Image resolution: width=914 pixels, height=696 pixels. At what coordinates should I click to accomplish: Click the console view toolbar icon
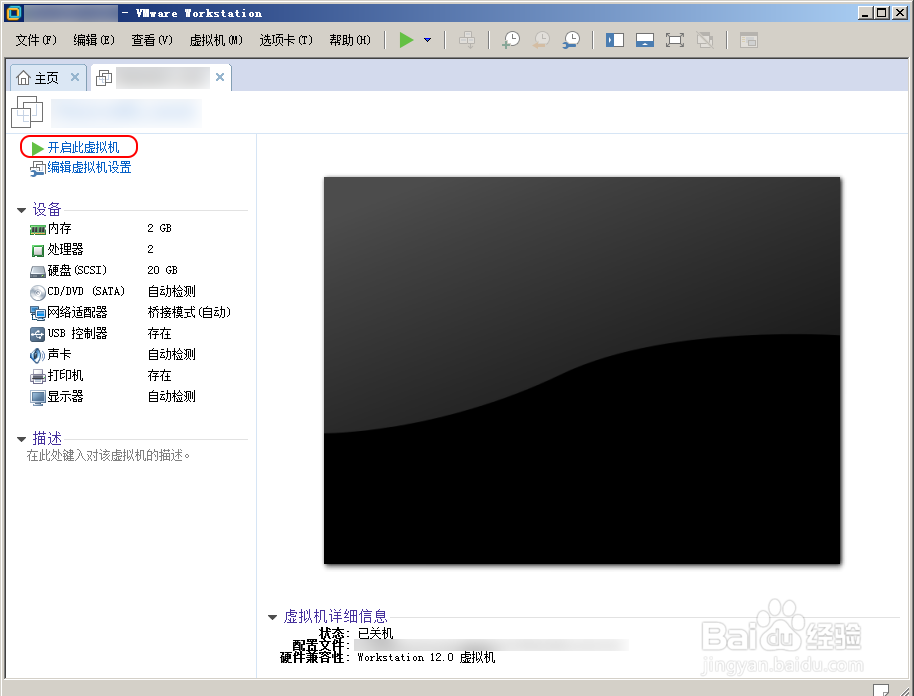click(749, 40)
